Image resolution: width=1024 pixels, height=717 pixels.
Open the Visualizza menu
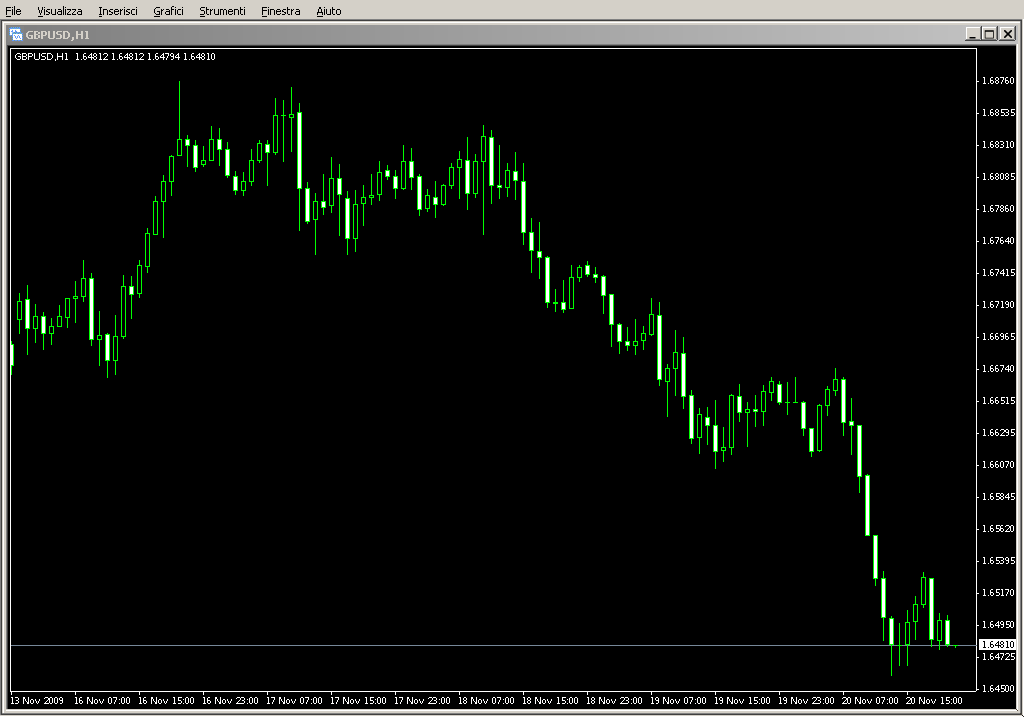pos(59,11)
